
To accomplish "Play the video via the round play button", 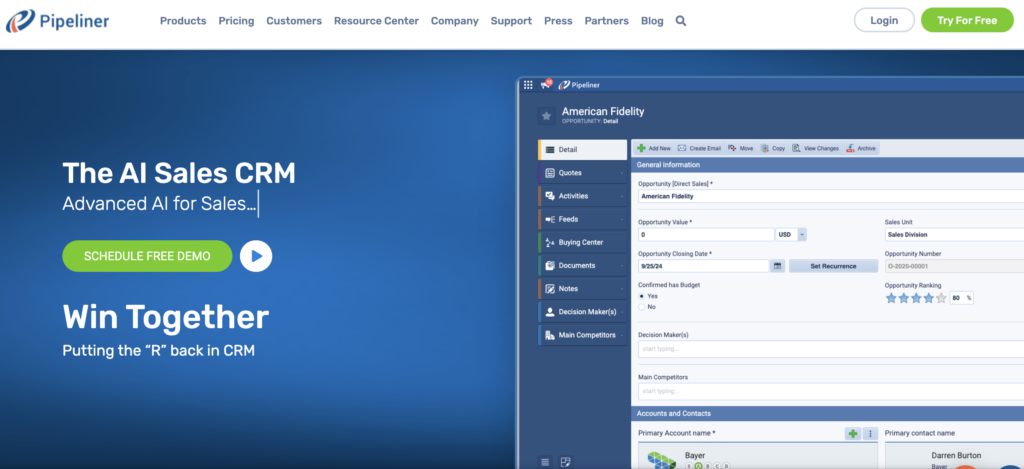I will click(x=256, y=256).
